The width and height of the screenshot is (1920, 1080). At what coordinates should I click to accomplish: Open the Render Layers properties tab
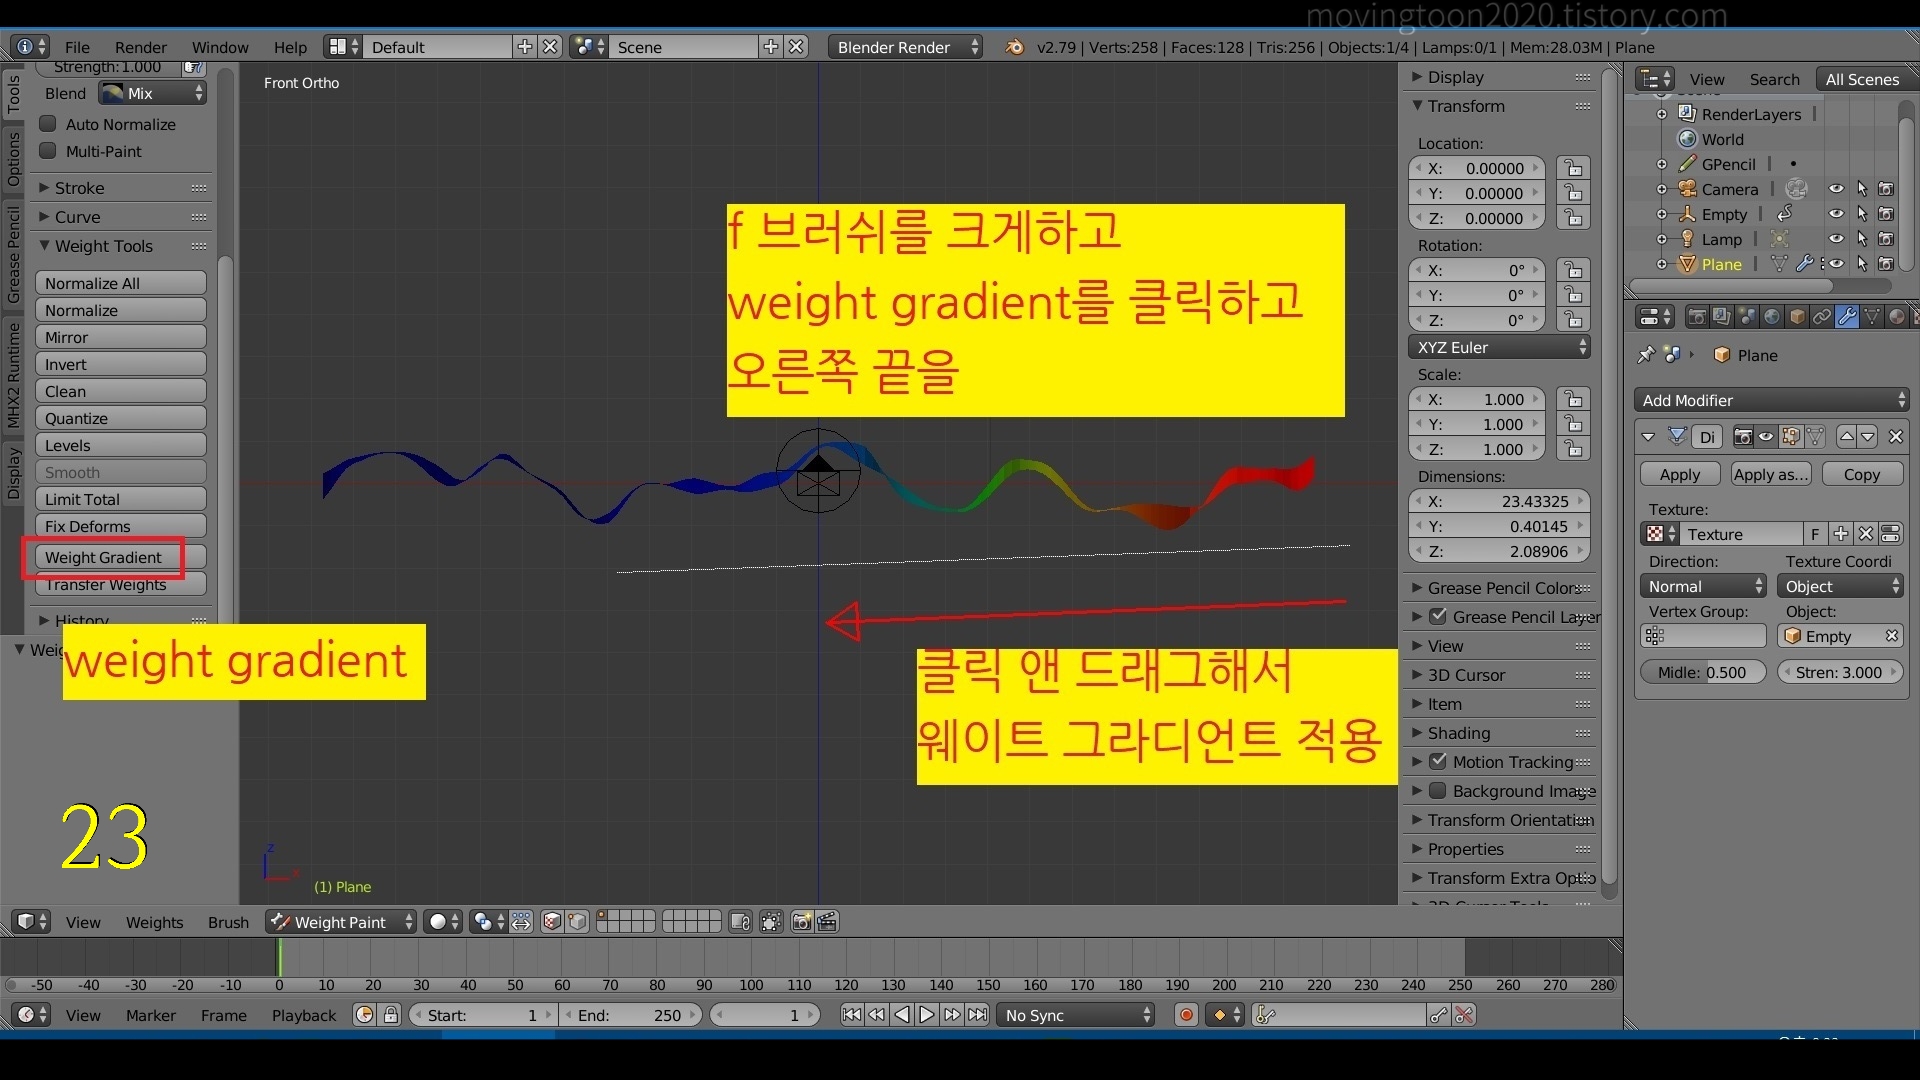tap(1722, 317)
